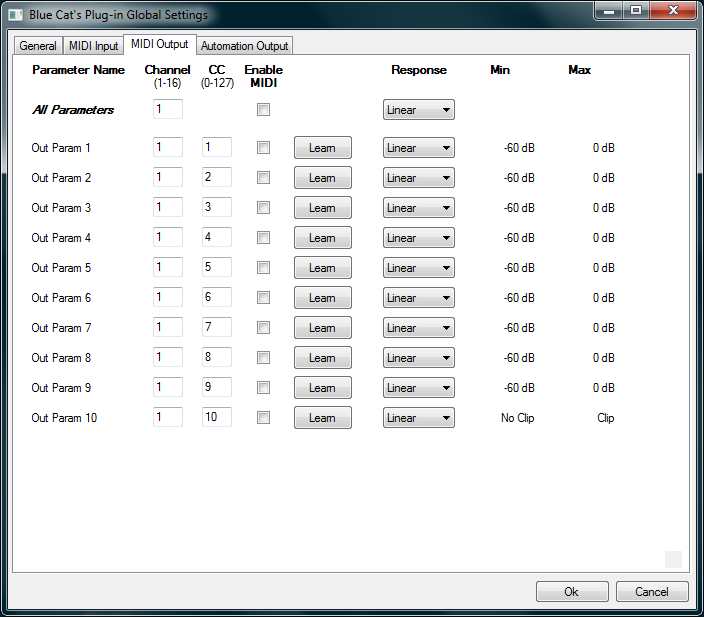Click the 'Clip' Max value
This screenshot has height=617, width=704.
click(605, 418)
